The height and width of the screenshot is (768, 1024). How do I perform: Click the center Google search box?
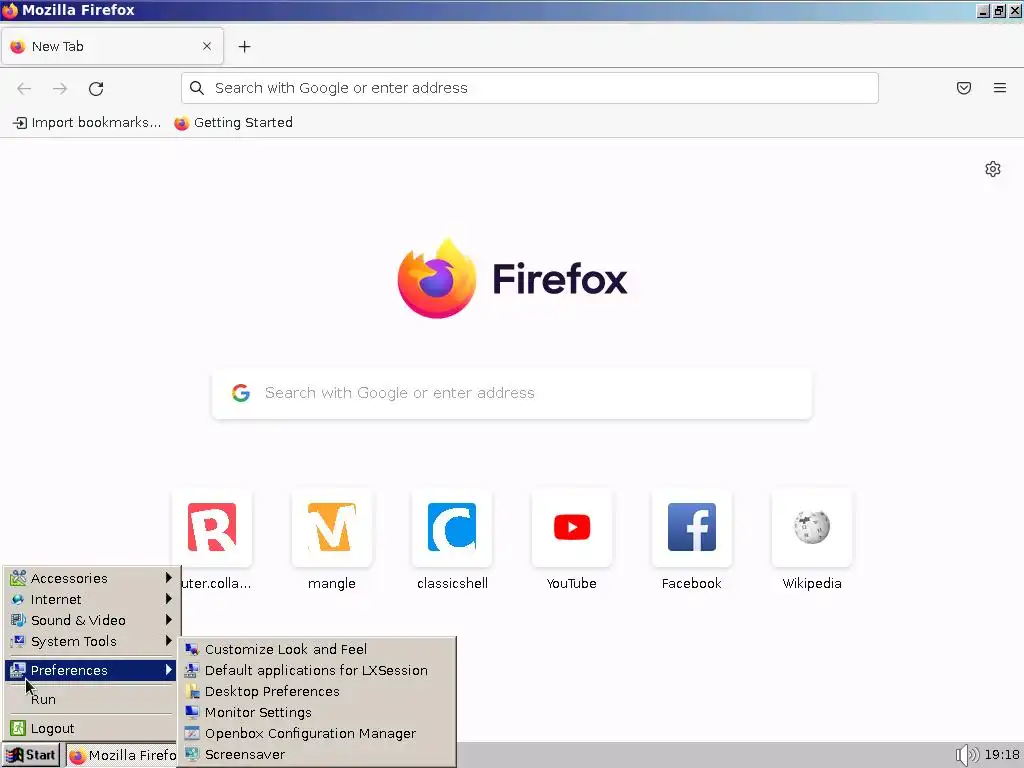pos(512,393)
